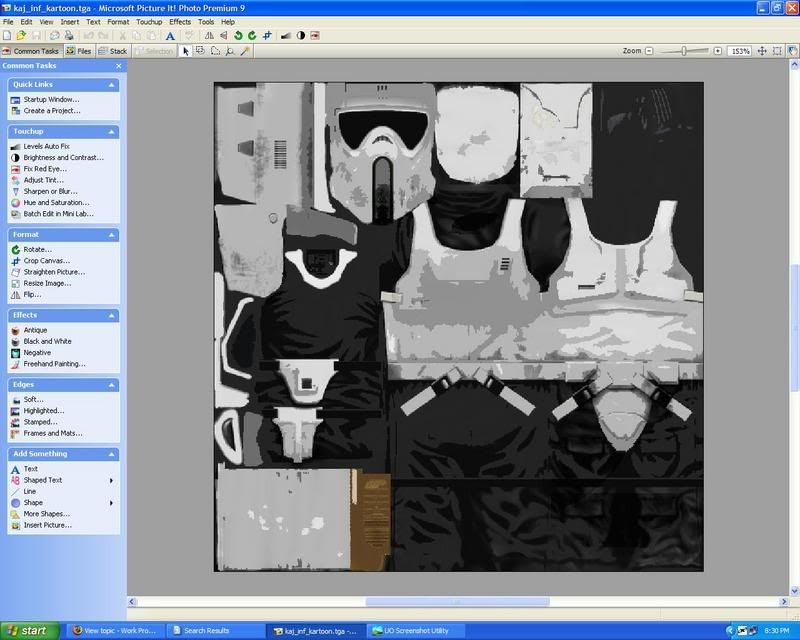Open the Tools menu
The image size is (800, 640).
[x=206, y=22]
